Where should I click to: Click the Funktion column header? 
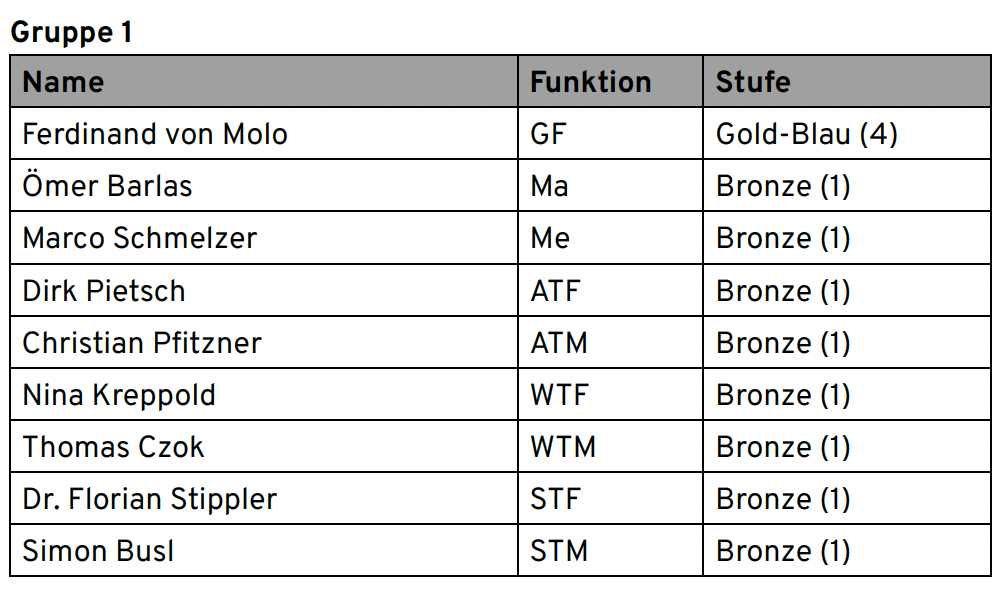point(590,82)
